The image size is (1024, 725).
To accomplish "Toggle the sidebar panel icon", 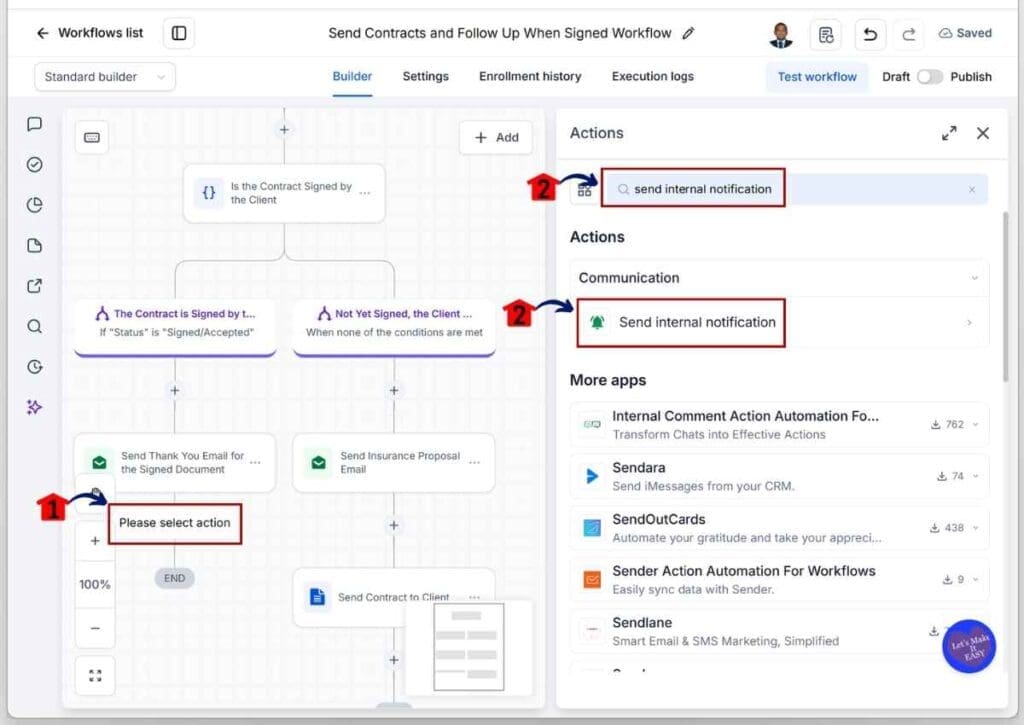I will [179, 33].
